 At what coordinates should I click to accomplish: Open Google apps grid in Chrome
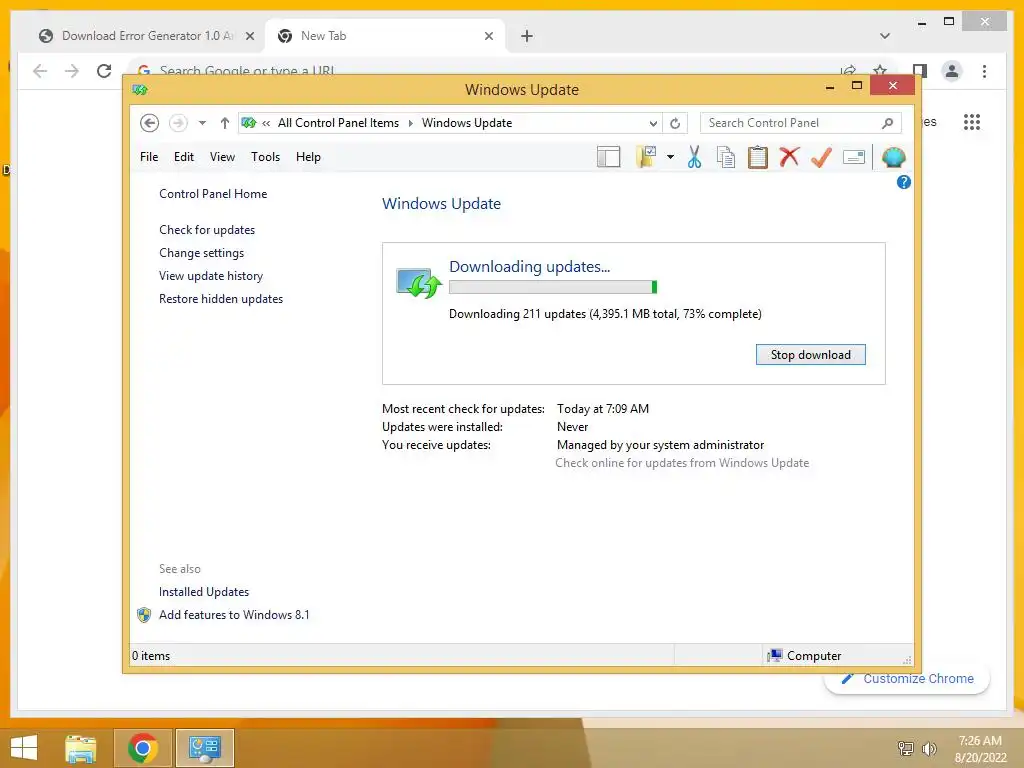coord(972,122)
